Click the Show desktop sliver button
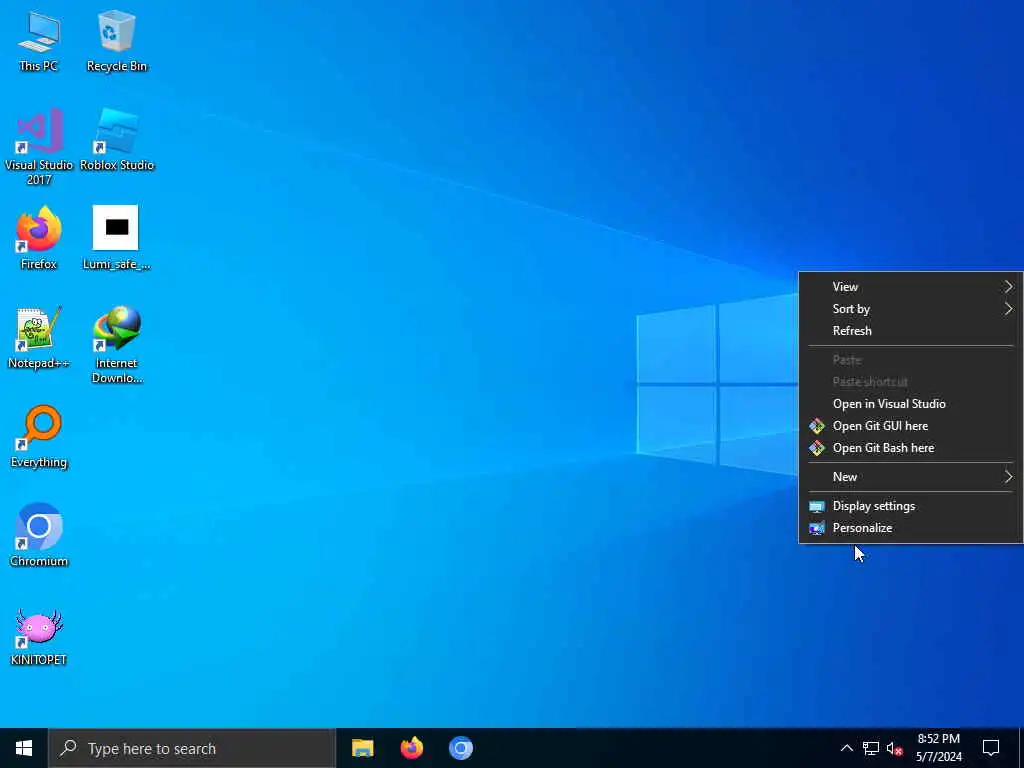1024x768 pixels. coord(1021,748)
